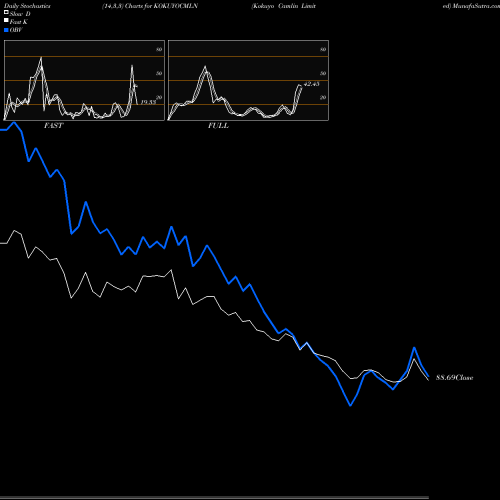This screenshot has height=500, width=500.
Task: Click the Daily Stochastics title text
Action: coord(27,6)
